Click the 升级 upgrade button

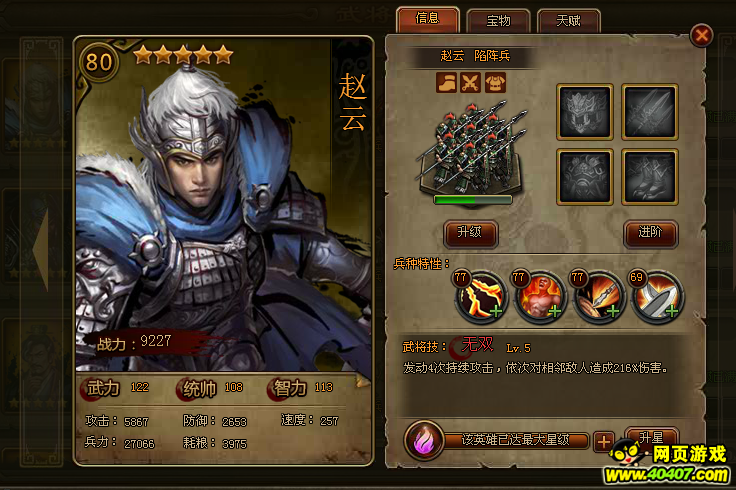(470, 233)
